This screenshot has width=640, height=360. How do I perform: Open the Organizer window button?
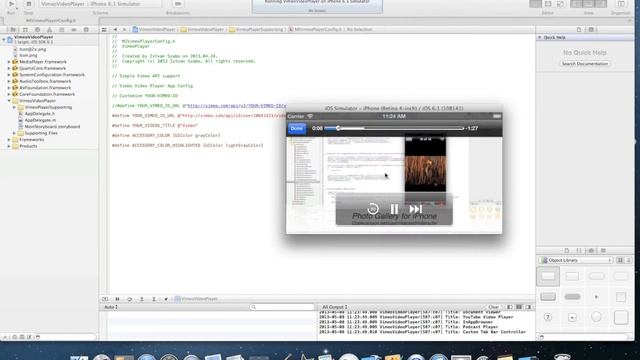pyautogui.click(x=621, y=4)
